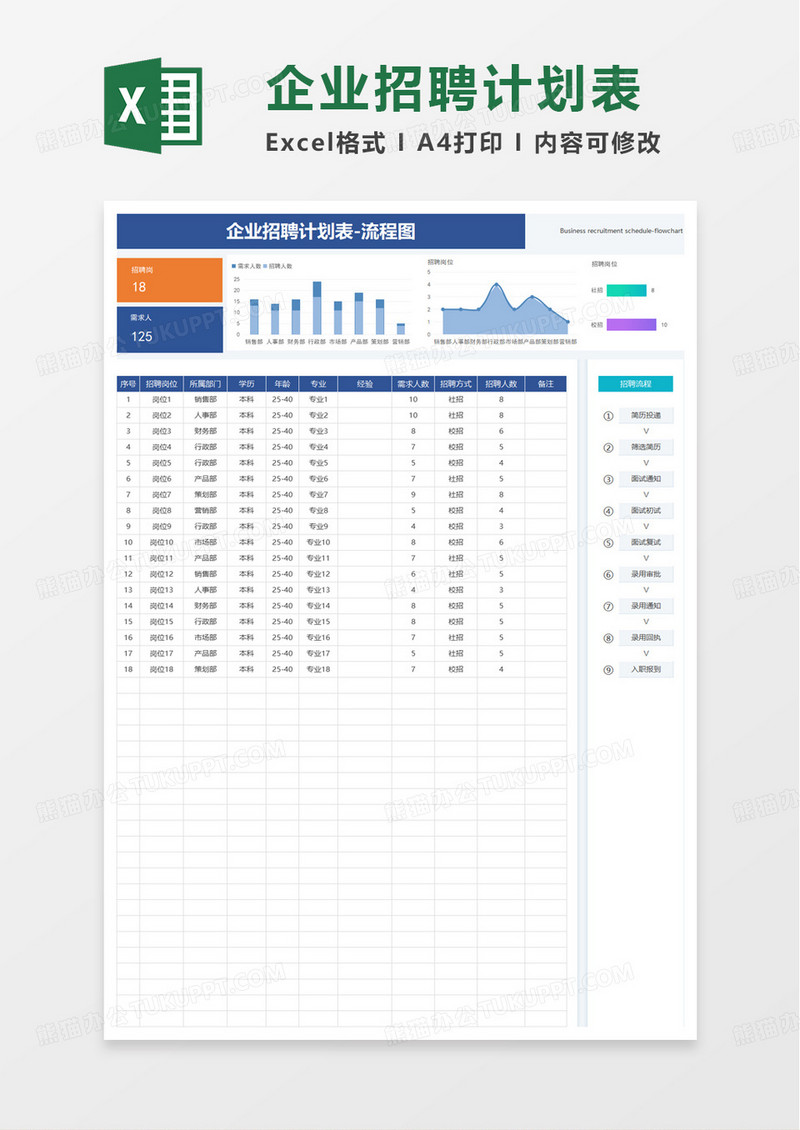Click the 'Excel格式 A4打印 内容可修改' caption
Image resolution: width=800 pixels, height=1130 pixels.
click(x=463, y=143)
